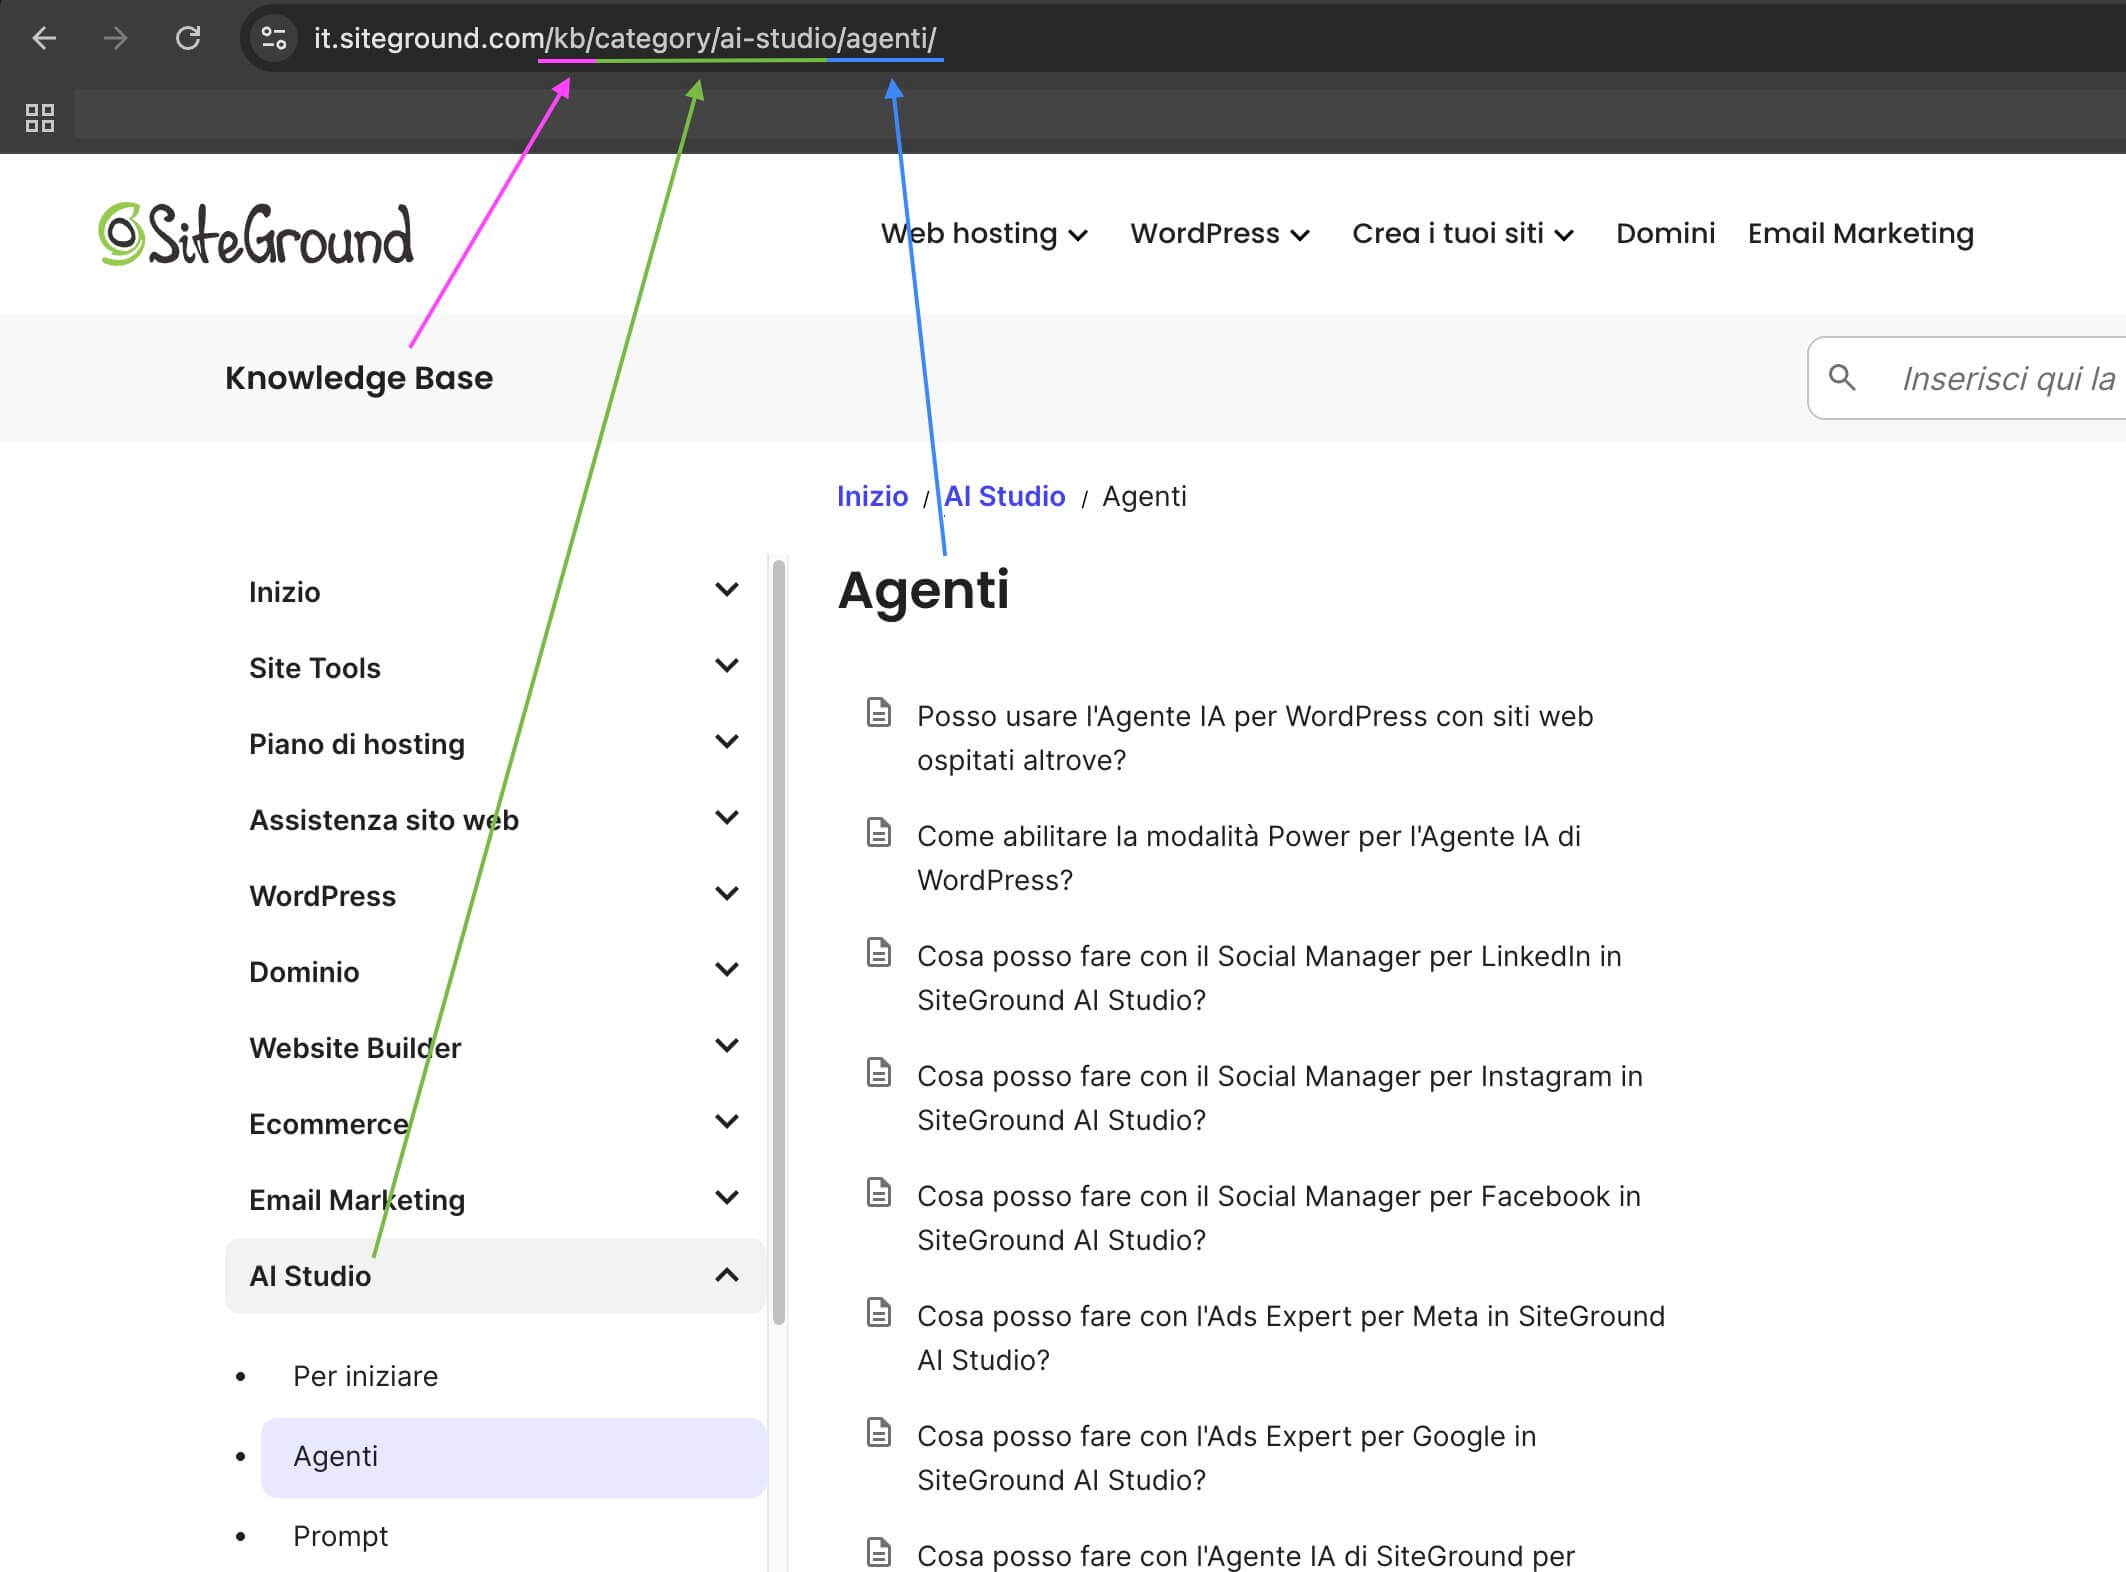Click the document icon beside the Instagram Social Manager article
Image resolution: width=2126 pixels, height=1572 pixels.
click(x=880, y=1073)
